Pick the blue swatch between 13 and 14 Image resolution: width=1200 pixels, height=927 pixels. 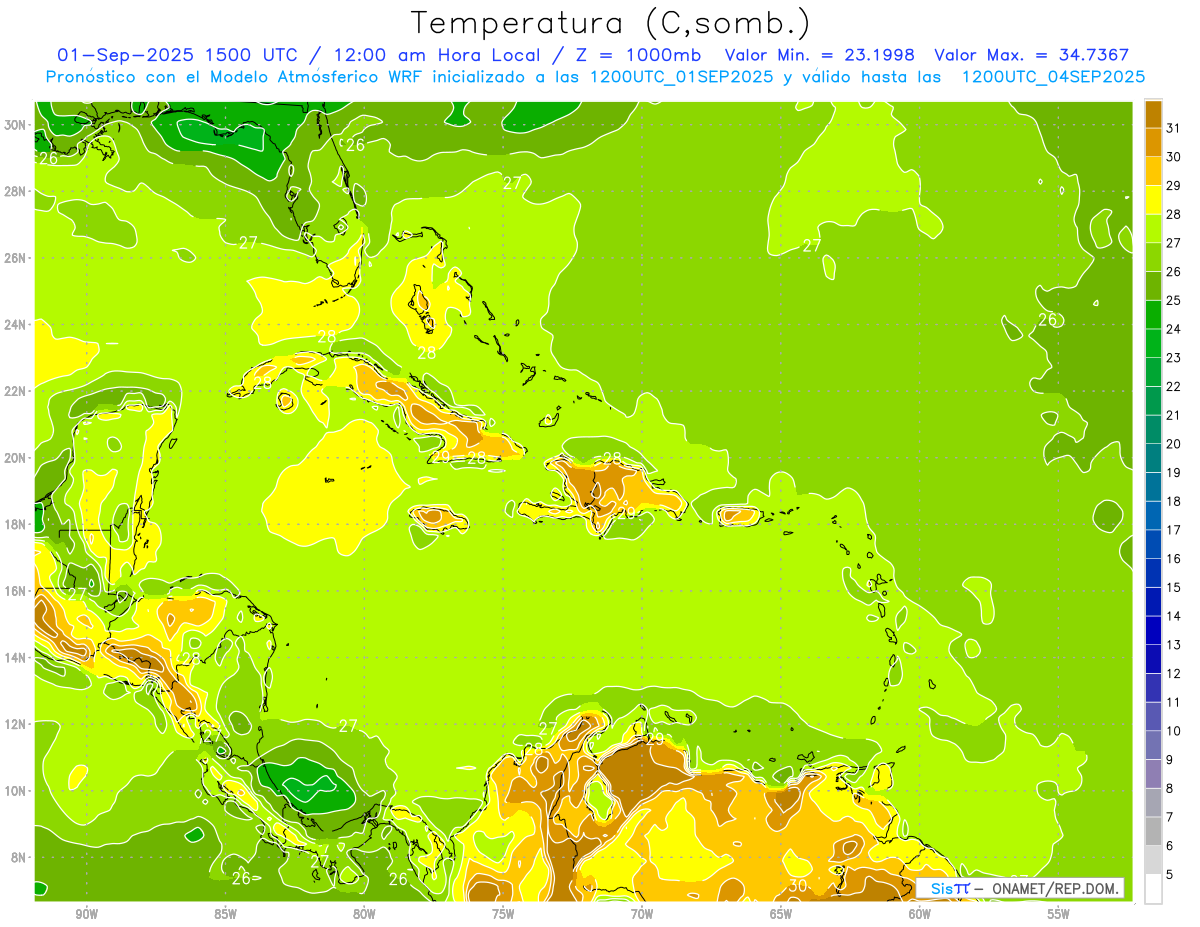pos(1153,630)
